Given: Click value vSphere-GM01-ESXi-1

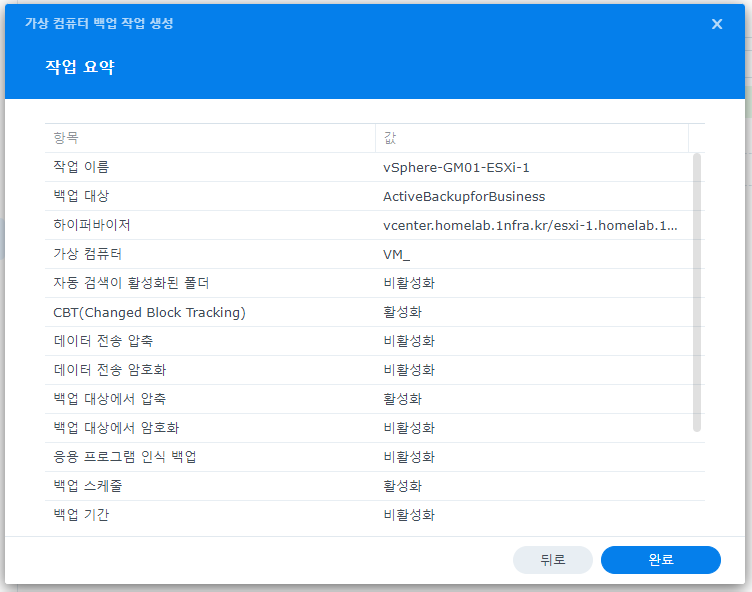Looking at the screenshot, I should pos(456,167).
